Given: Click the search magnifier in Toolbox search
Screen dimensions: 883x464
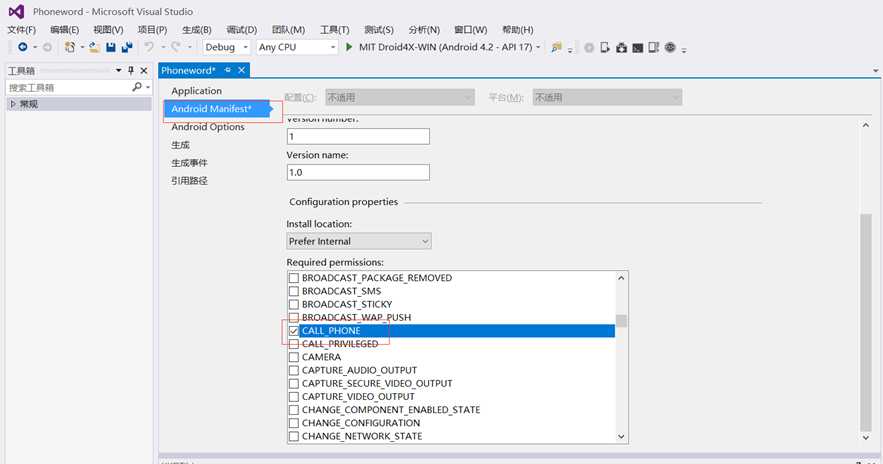Looking at the screenshot, I should [x=137, y=87].
